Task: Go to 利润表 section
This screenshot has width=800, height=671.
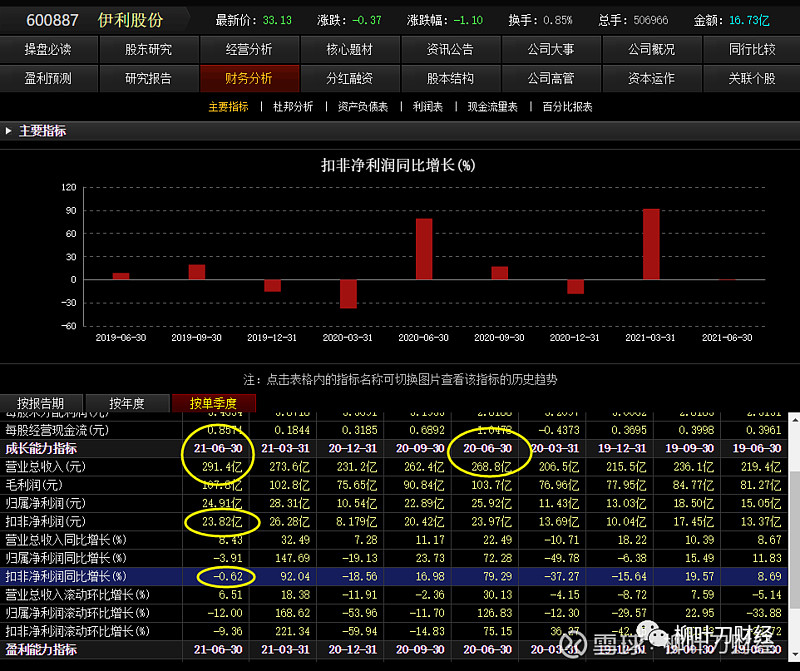Action: tap(428, 107)
